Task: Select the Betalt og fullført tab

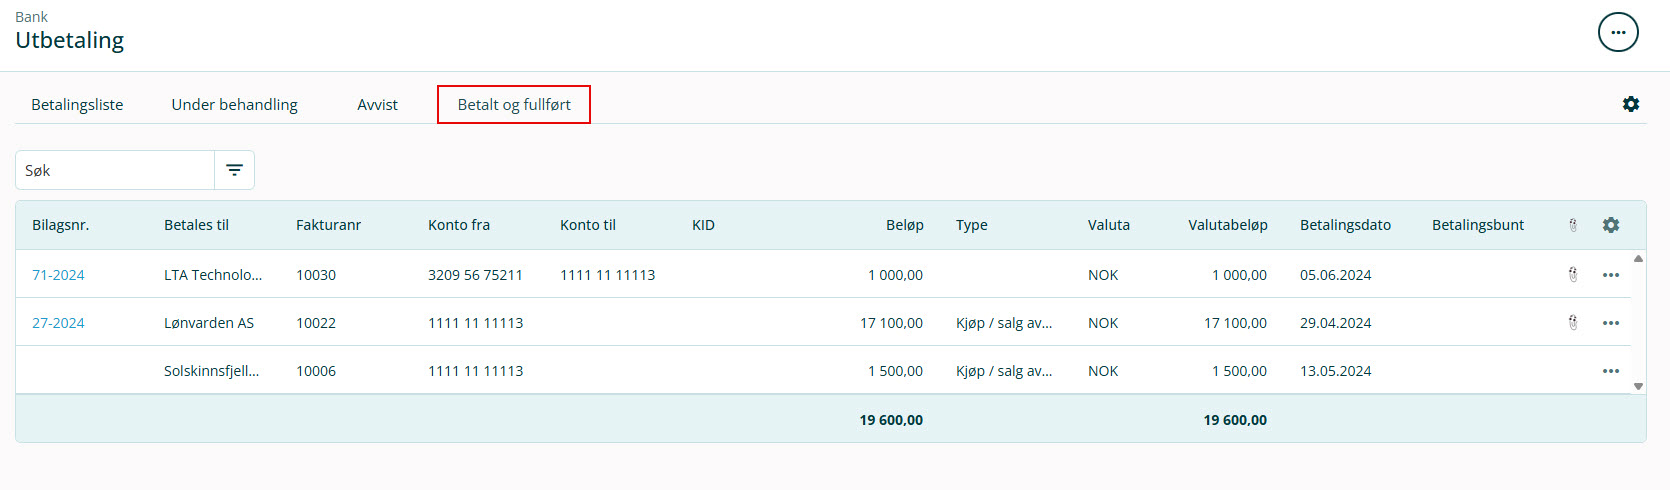Action: pyautogui.click(x=514, y=105)
